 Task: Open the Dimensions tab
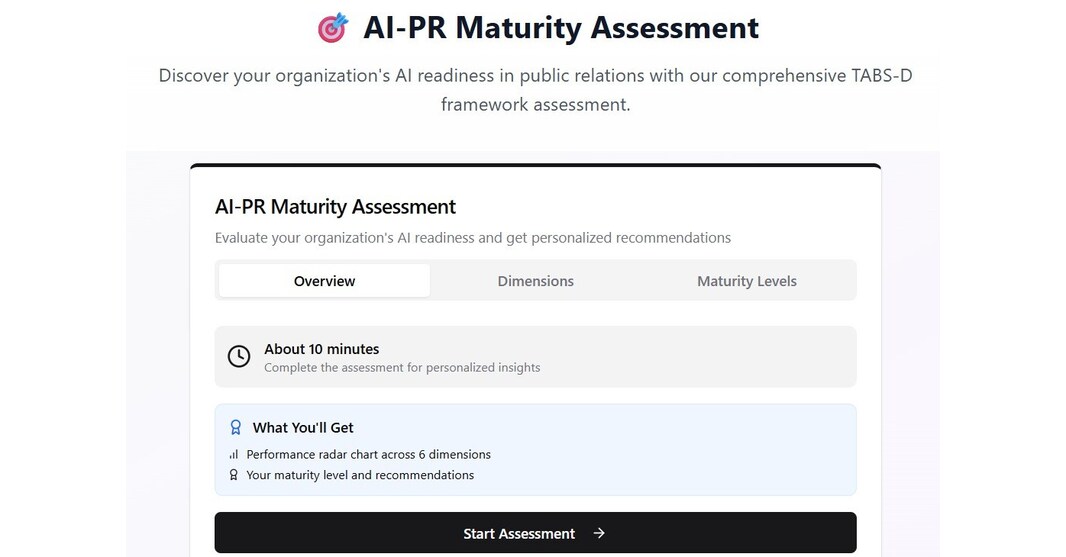[536, 281]
